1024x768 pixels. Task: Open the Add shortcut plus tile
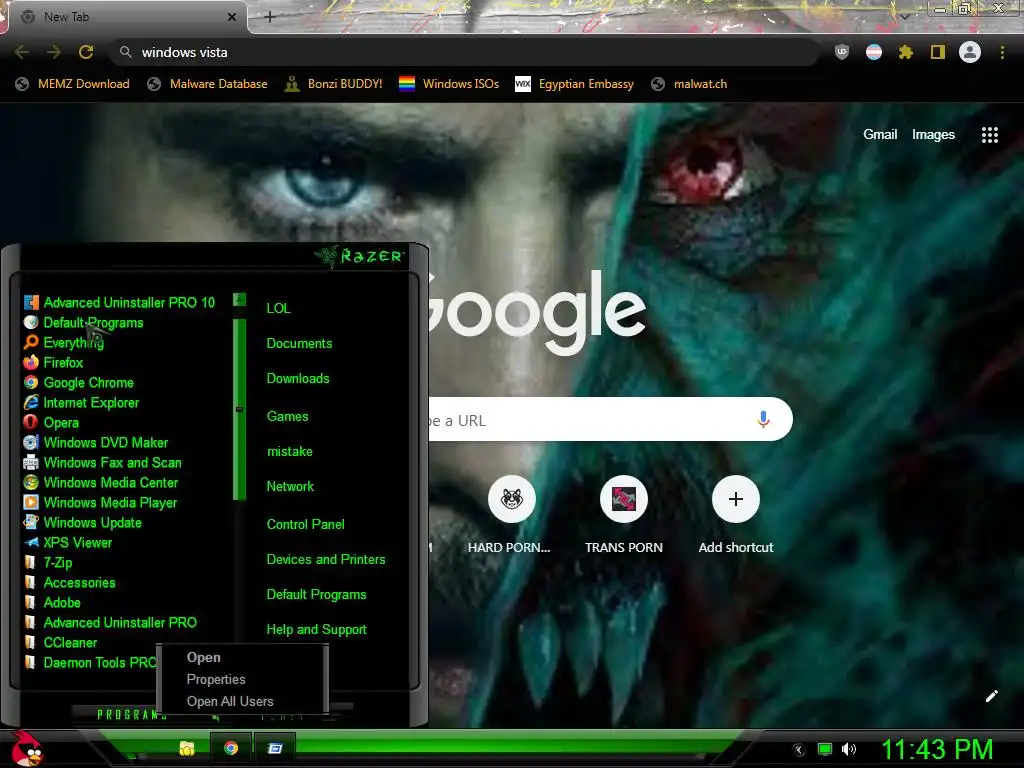pos(735,500)
